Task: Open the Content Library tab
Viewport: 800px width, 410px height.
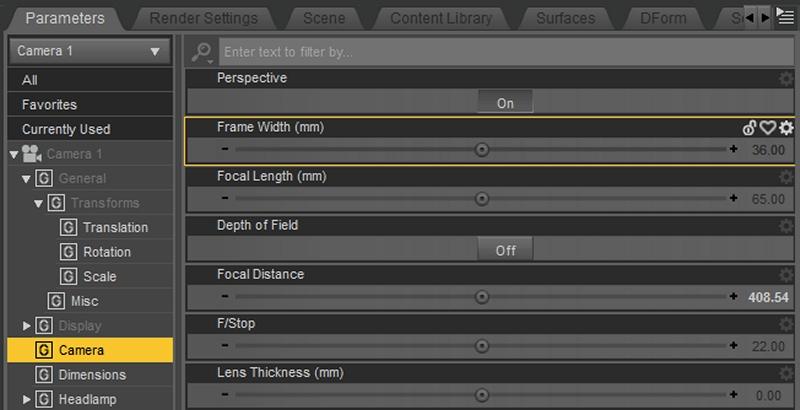Action: click(x=440, y=18)
